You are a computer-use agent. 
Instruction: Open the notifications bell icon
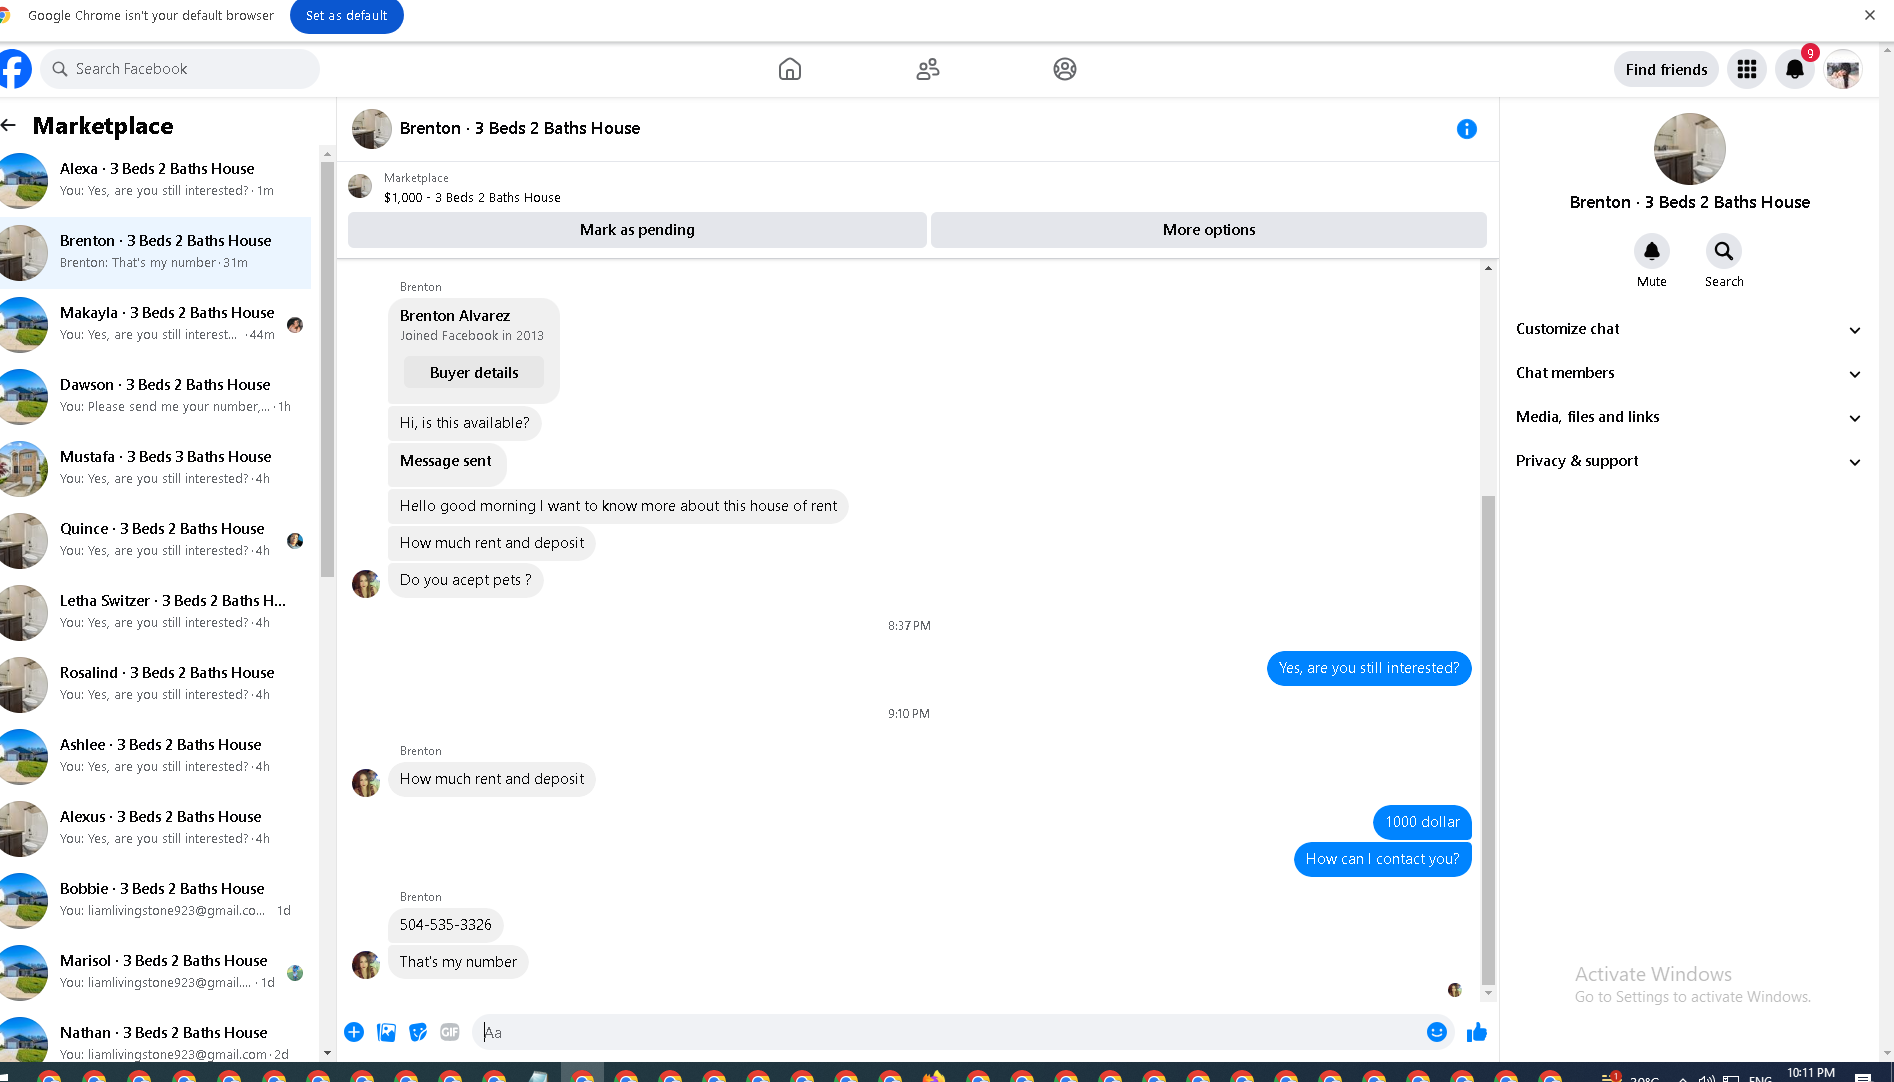tap(1795, 69)
